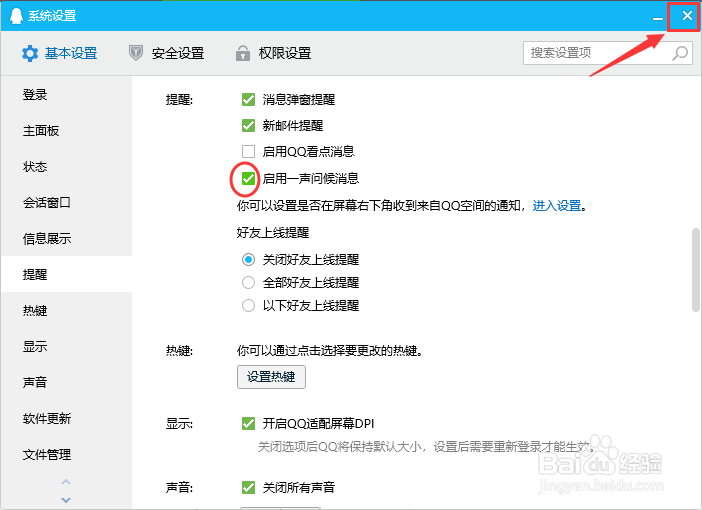Screen dimensions: 702x510
Task: Open 信息展示 in the sidebar
Action: pyautogui.click(x=66, y=238)
